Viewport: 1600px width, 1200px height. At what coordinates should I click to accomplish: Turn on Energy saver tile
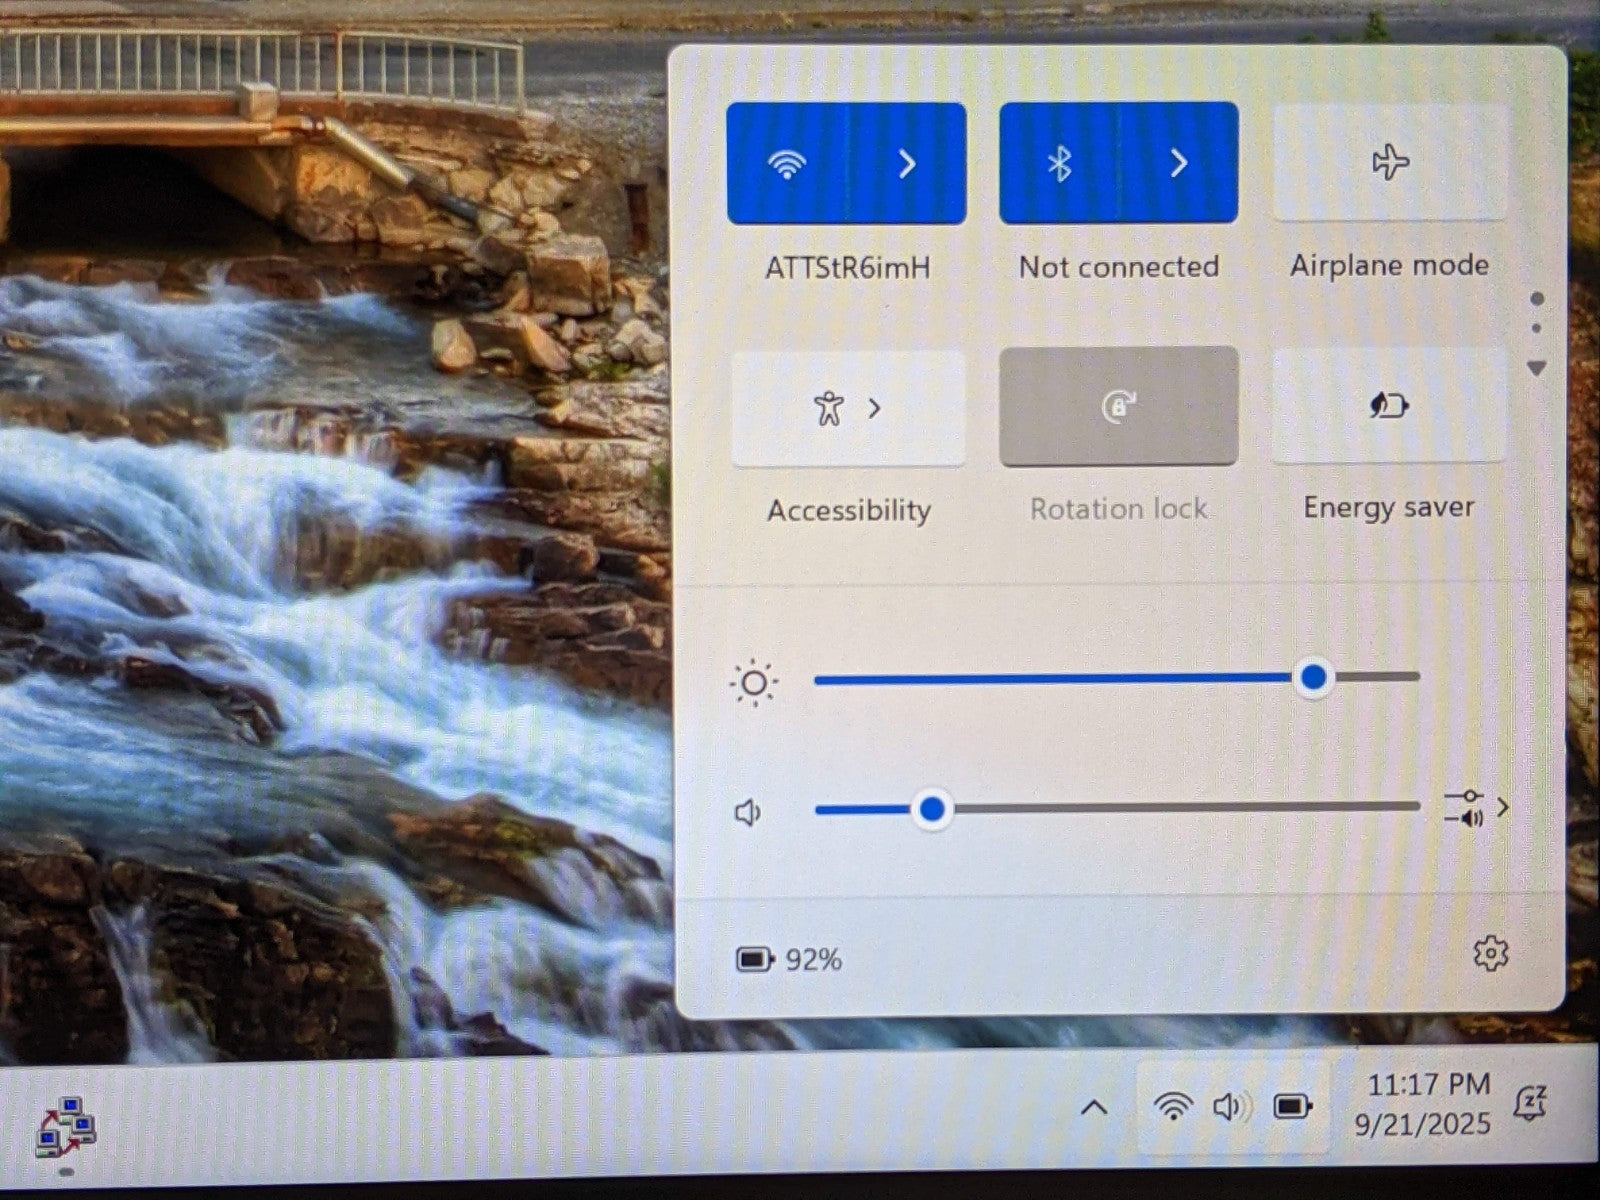click(1389, 406)
